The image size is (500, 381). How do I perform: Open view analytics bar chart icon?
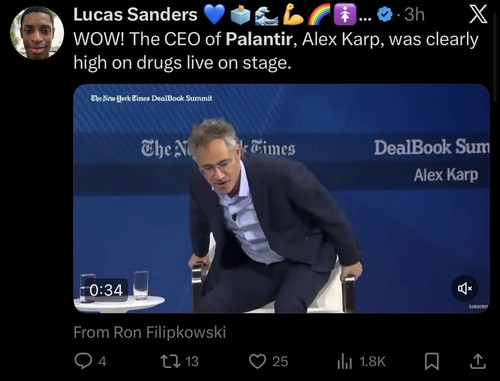tap(344, 361)
